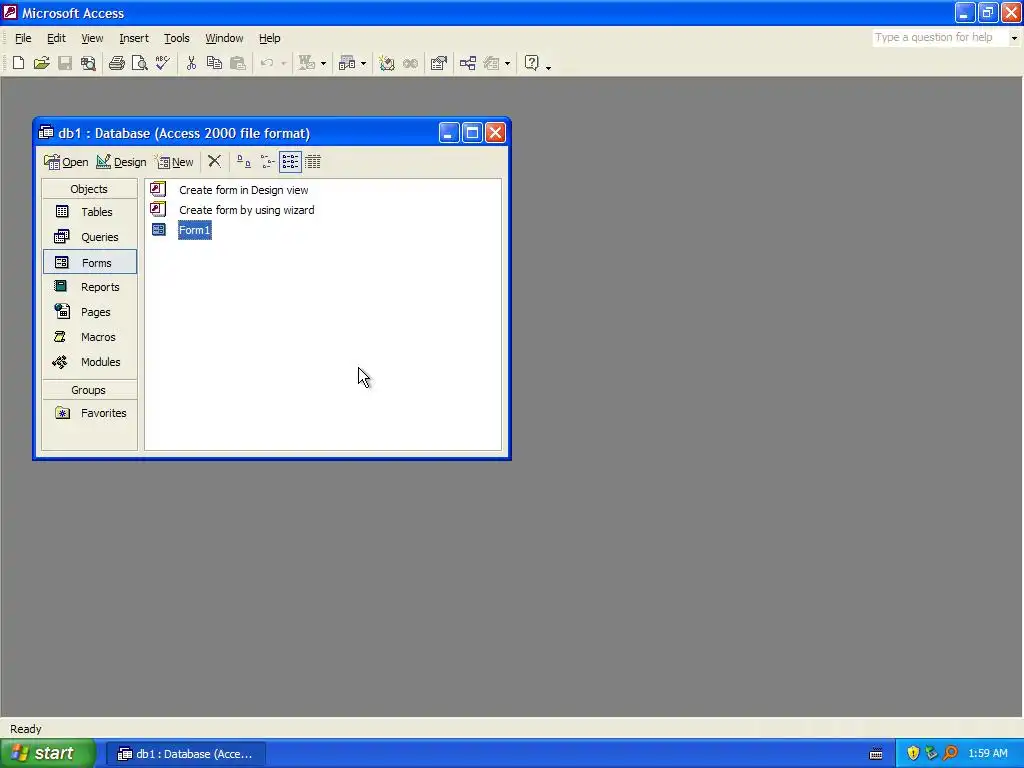Click the Properties toolbar icon
The width and height of the screenshot is (1024, 768).
pos(439,63)
